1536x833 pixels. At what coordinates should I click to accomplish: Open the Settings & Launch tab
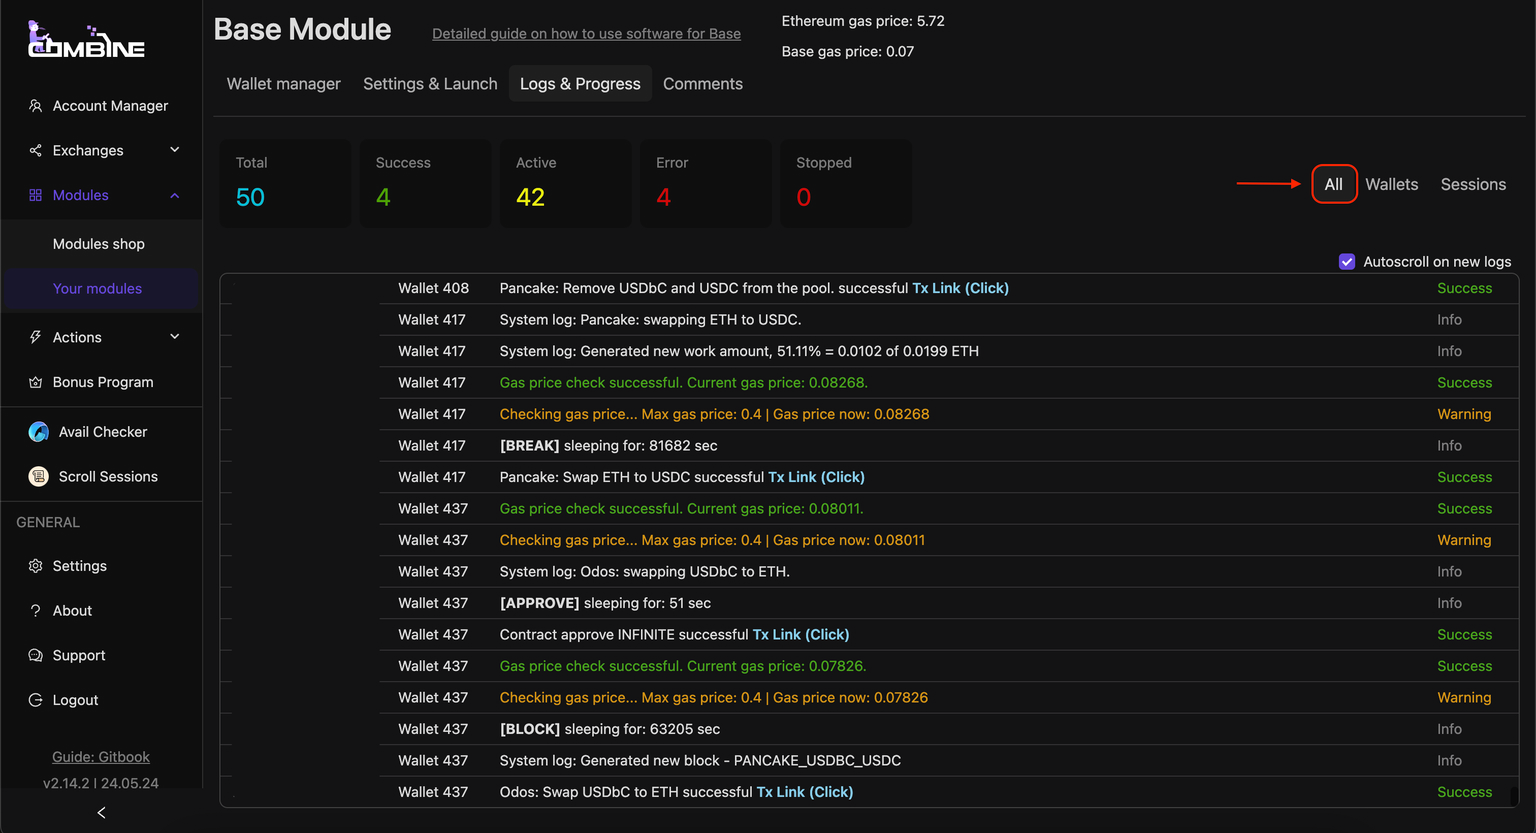430,84
